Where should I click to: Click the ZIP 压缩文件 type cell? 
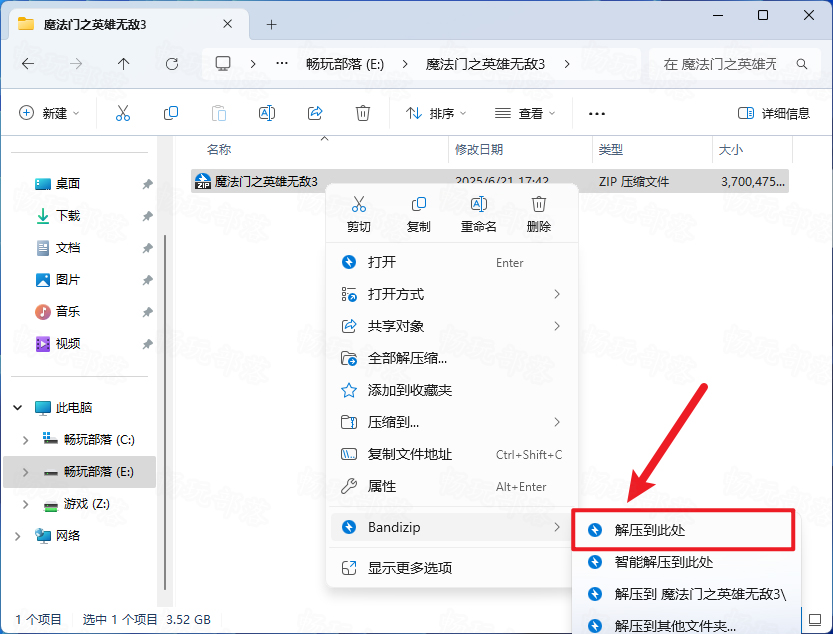pos(634,182)
